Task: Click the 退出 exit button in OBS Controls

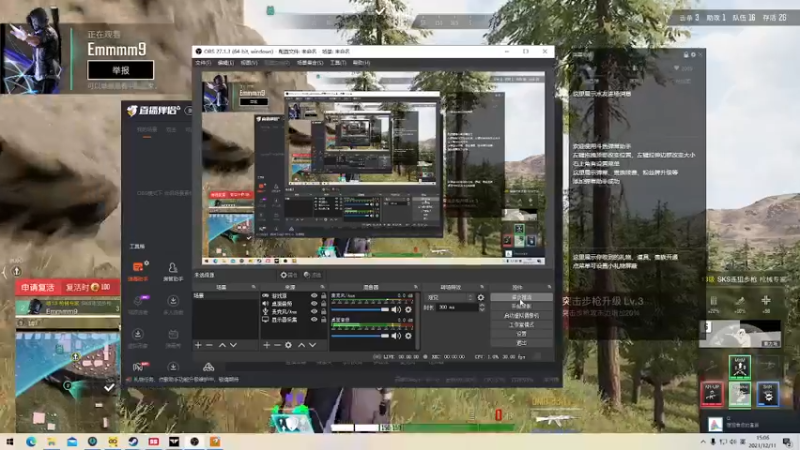Action: (x=521, y=343)
